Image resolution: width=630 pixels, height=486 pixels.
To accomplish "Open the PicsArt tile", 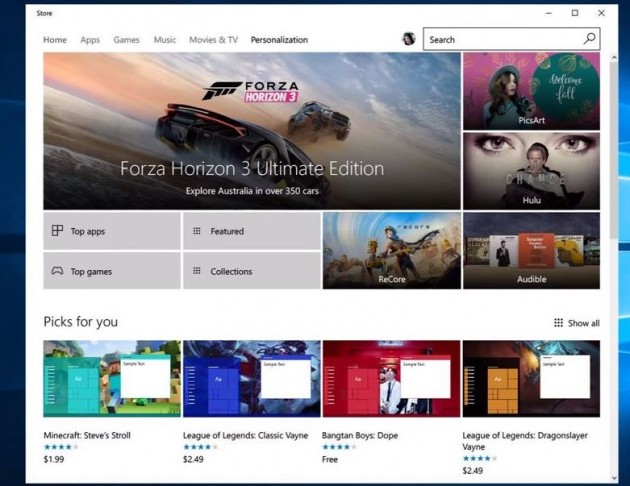I will click(x=531, y=91).
